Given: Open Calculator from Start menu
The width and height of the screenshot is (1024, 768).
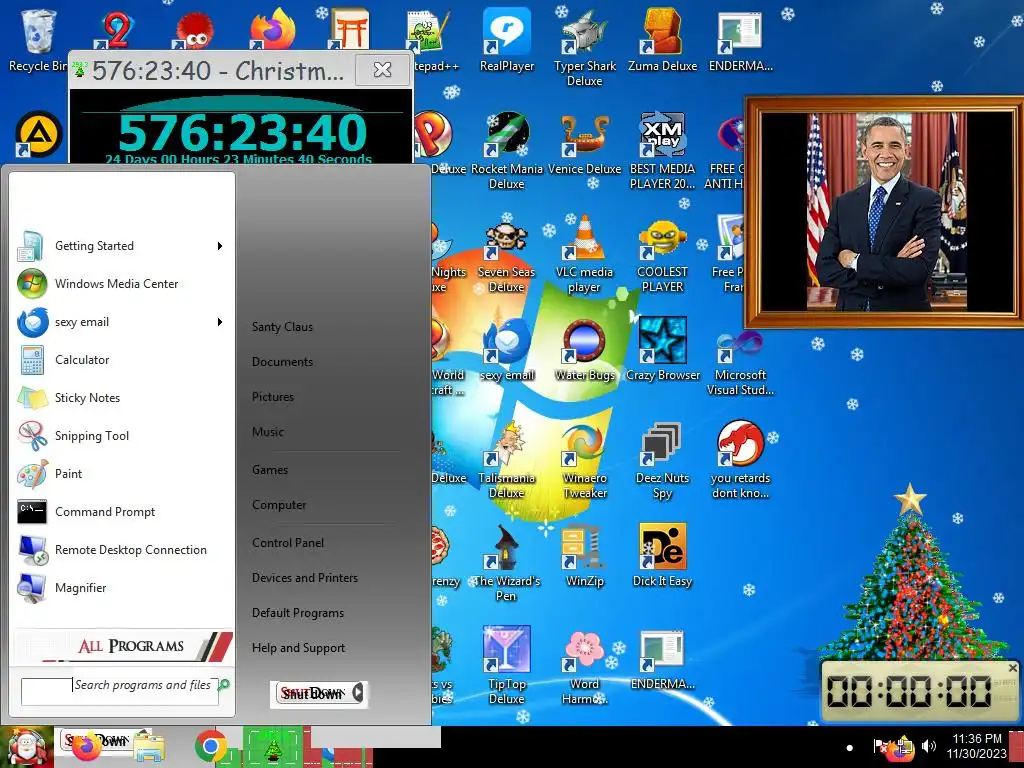Looking at the screenshot, I should point(121,360).
